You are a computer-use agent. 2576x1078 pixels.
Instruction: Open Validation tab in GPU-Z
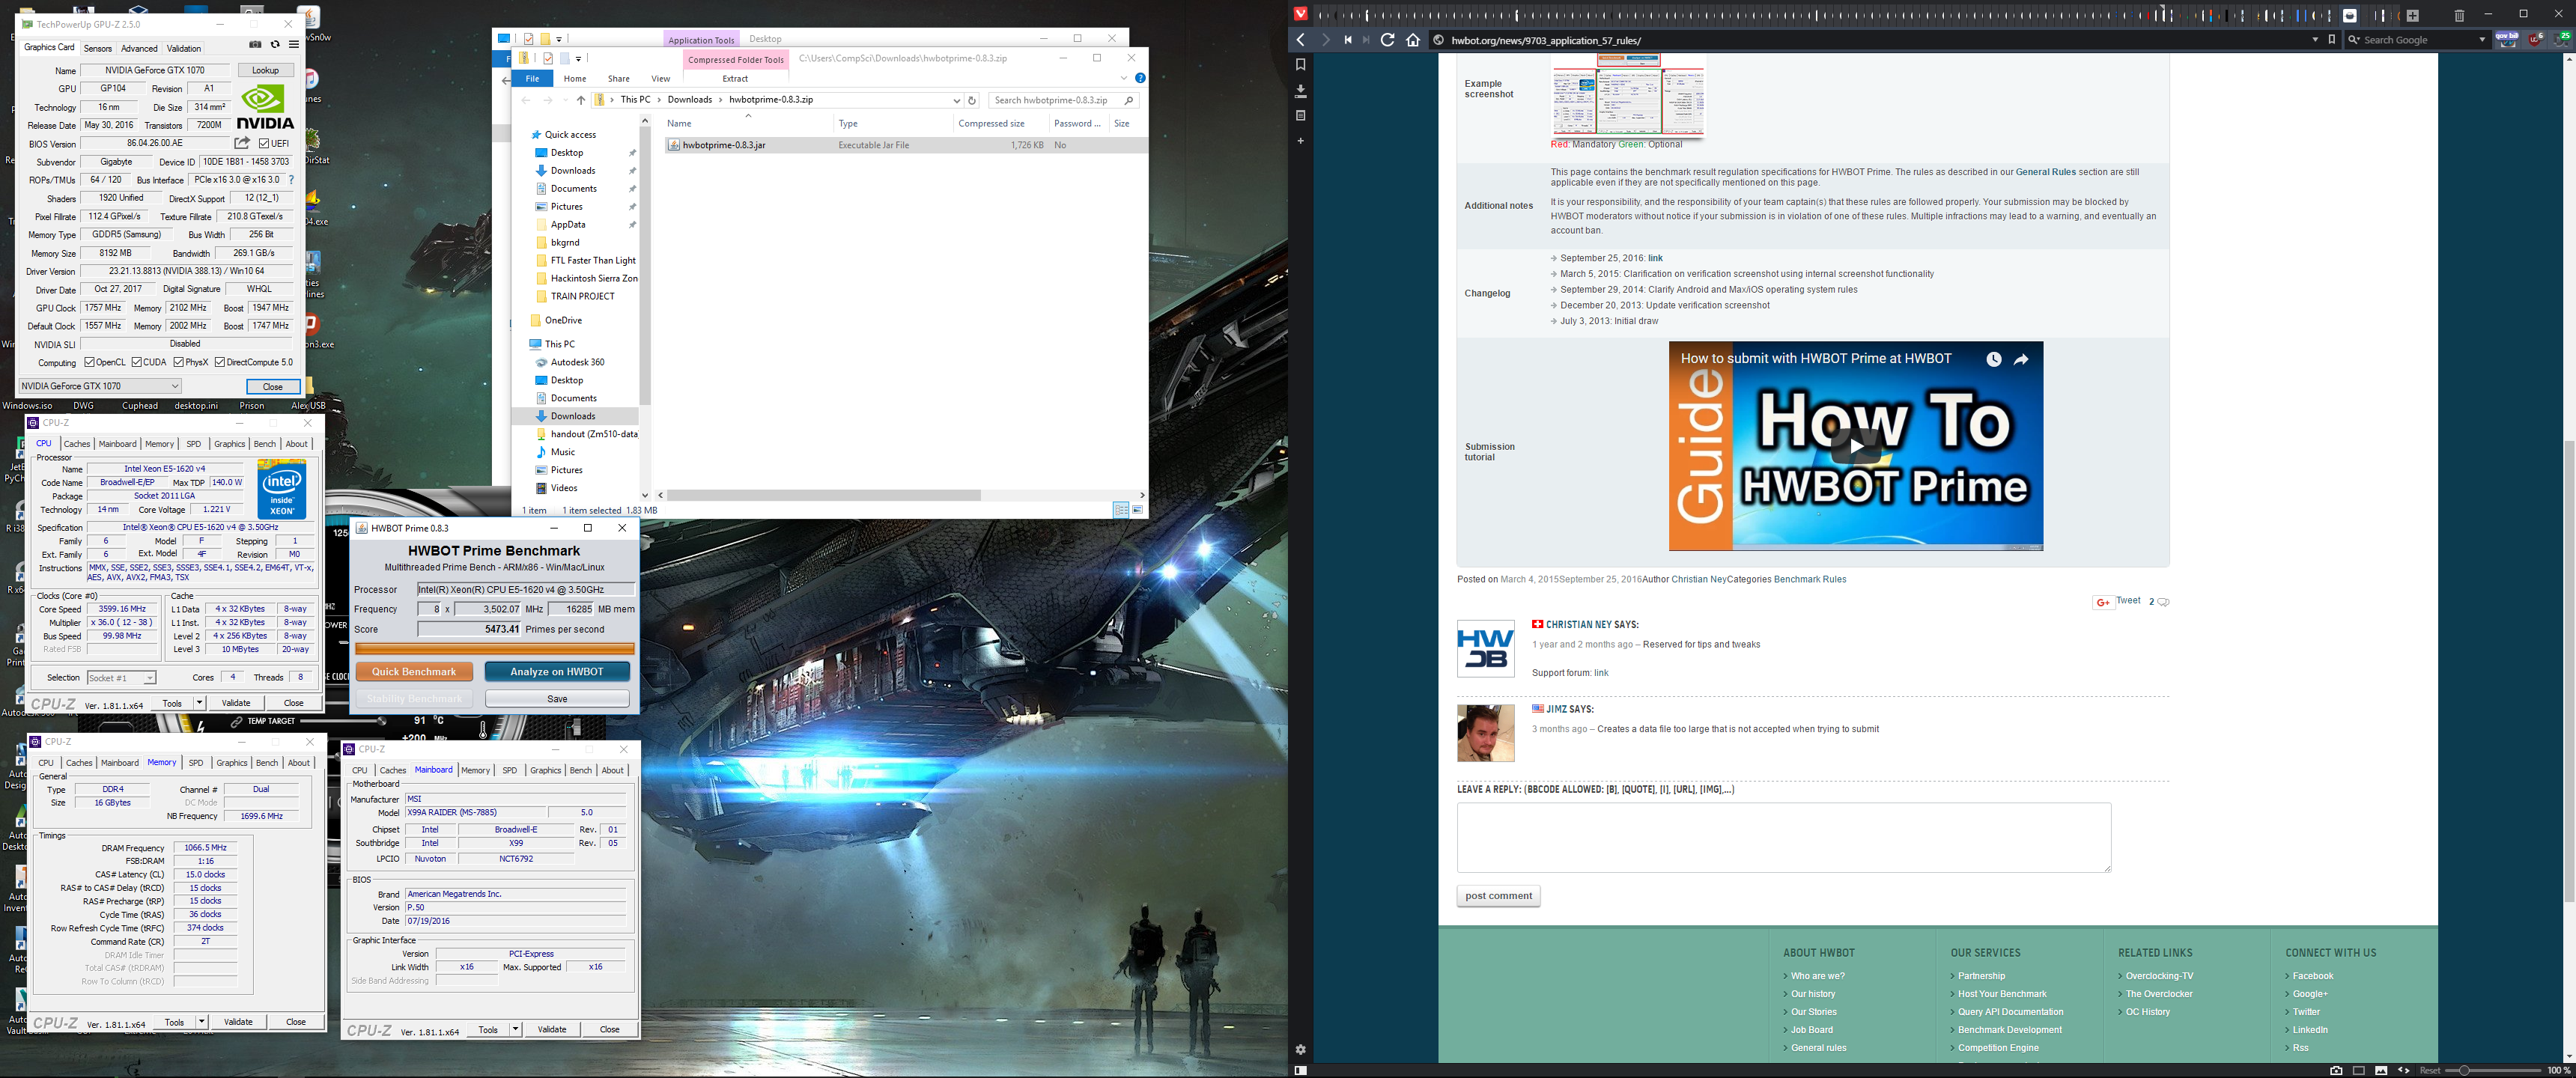(x=184, y=48)
